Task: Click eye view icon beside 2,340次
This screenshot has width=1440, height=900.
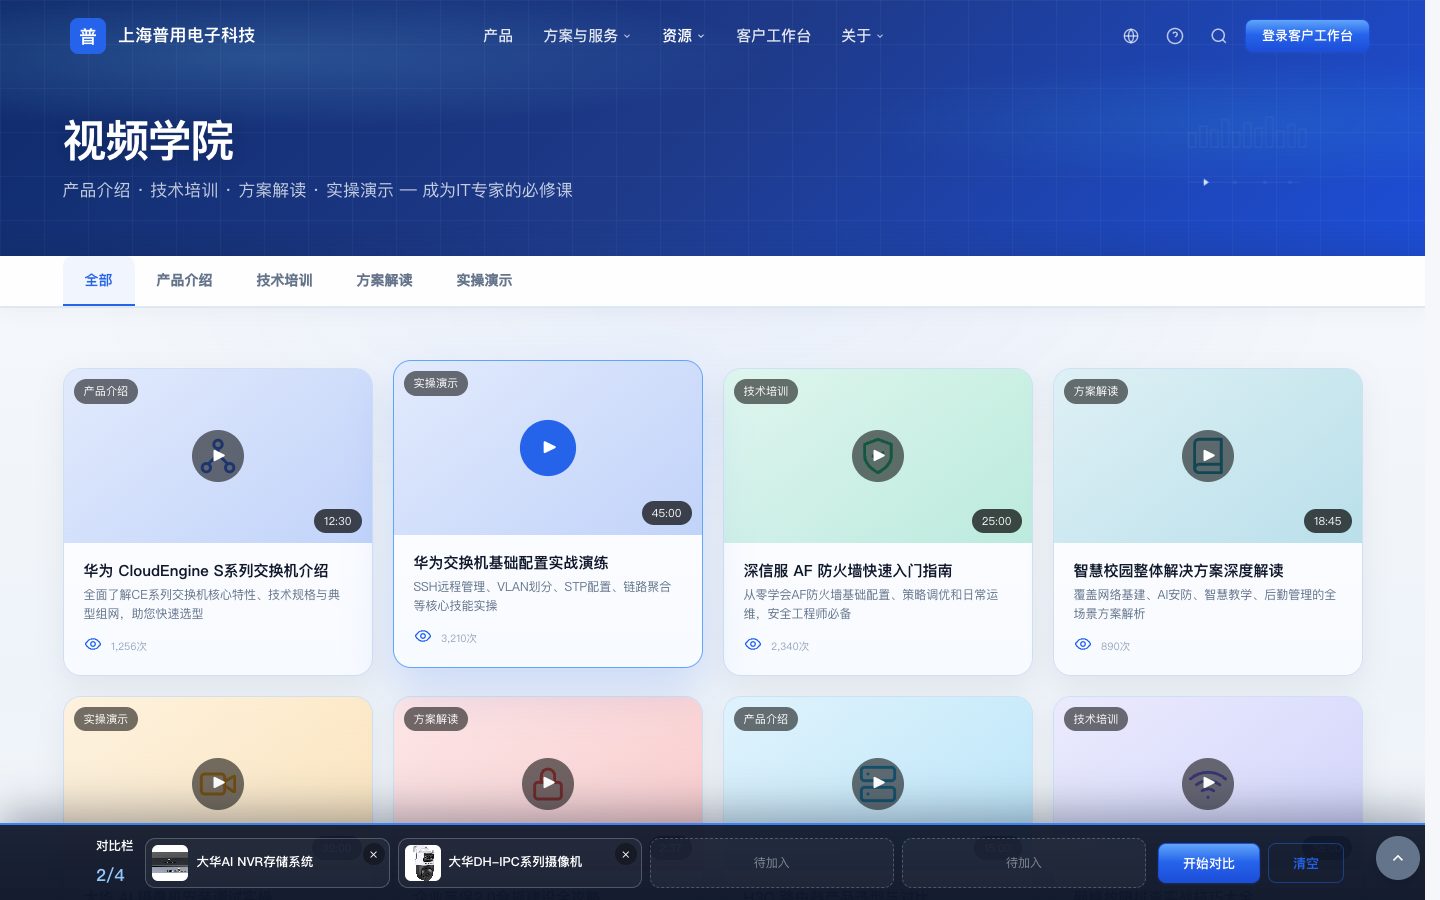Action: [753, 645]
